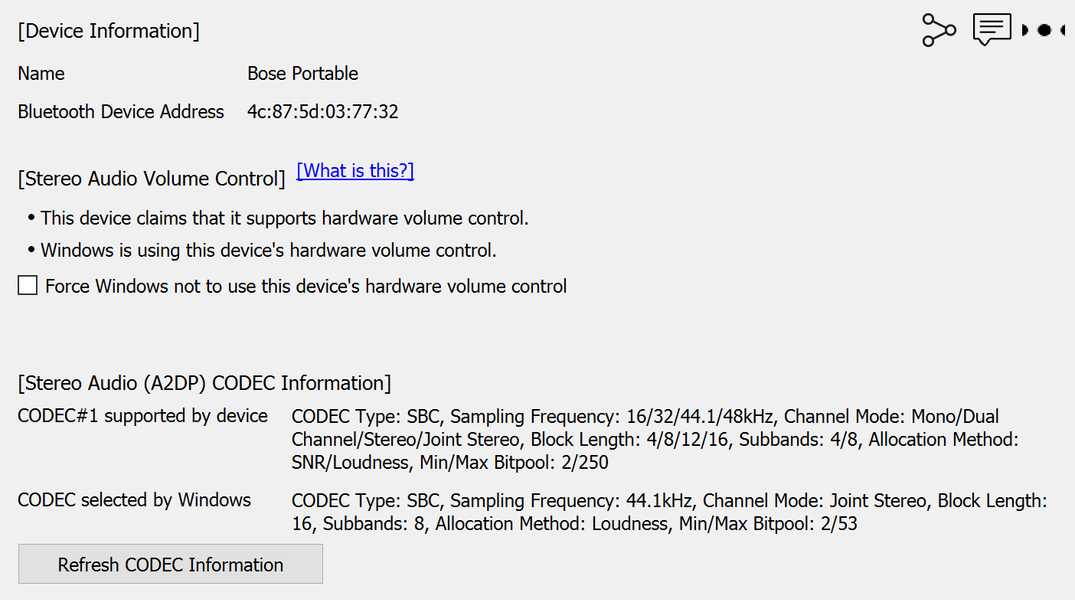Open the feedback comment icon

pos(992,30)
